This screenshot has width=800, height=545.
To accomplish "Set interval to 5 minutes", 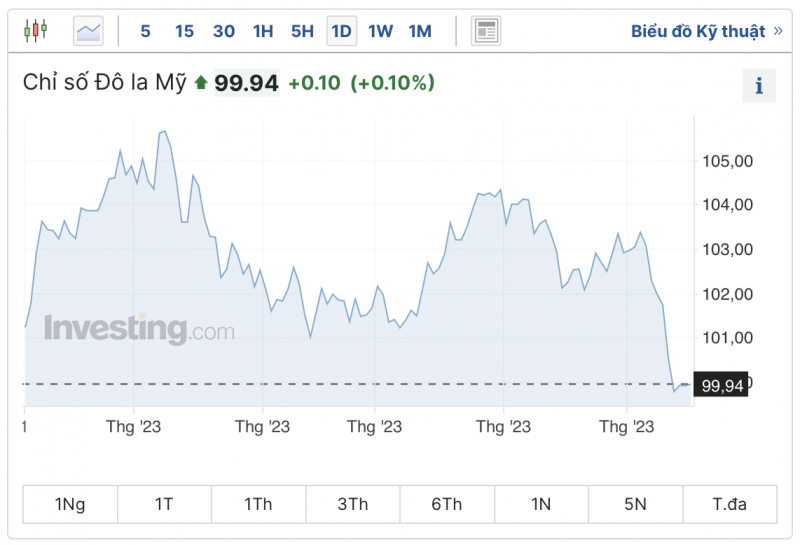I will [145, 31].
